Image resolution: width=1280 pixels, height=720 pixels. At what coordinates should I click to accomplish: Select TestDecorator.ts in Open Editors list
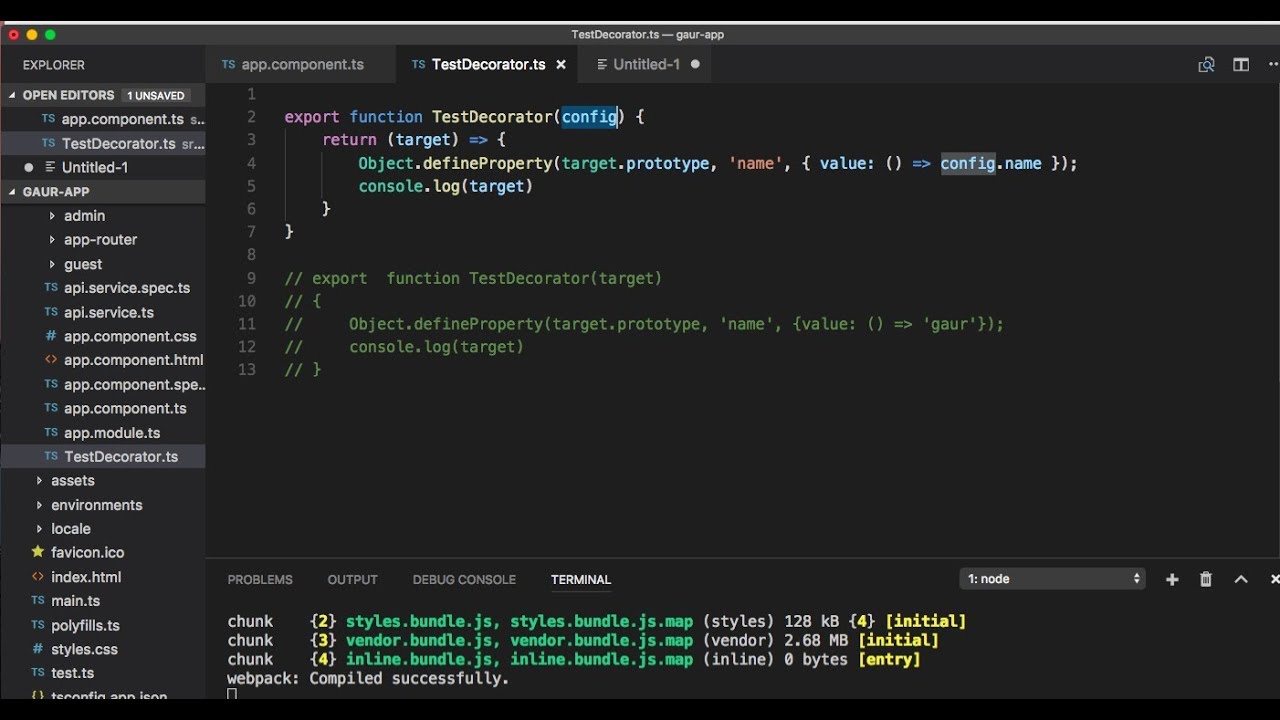click(x=103, y=143)
